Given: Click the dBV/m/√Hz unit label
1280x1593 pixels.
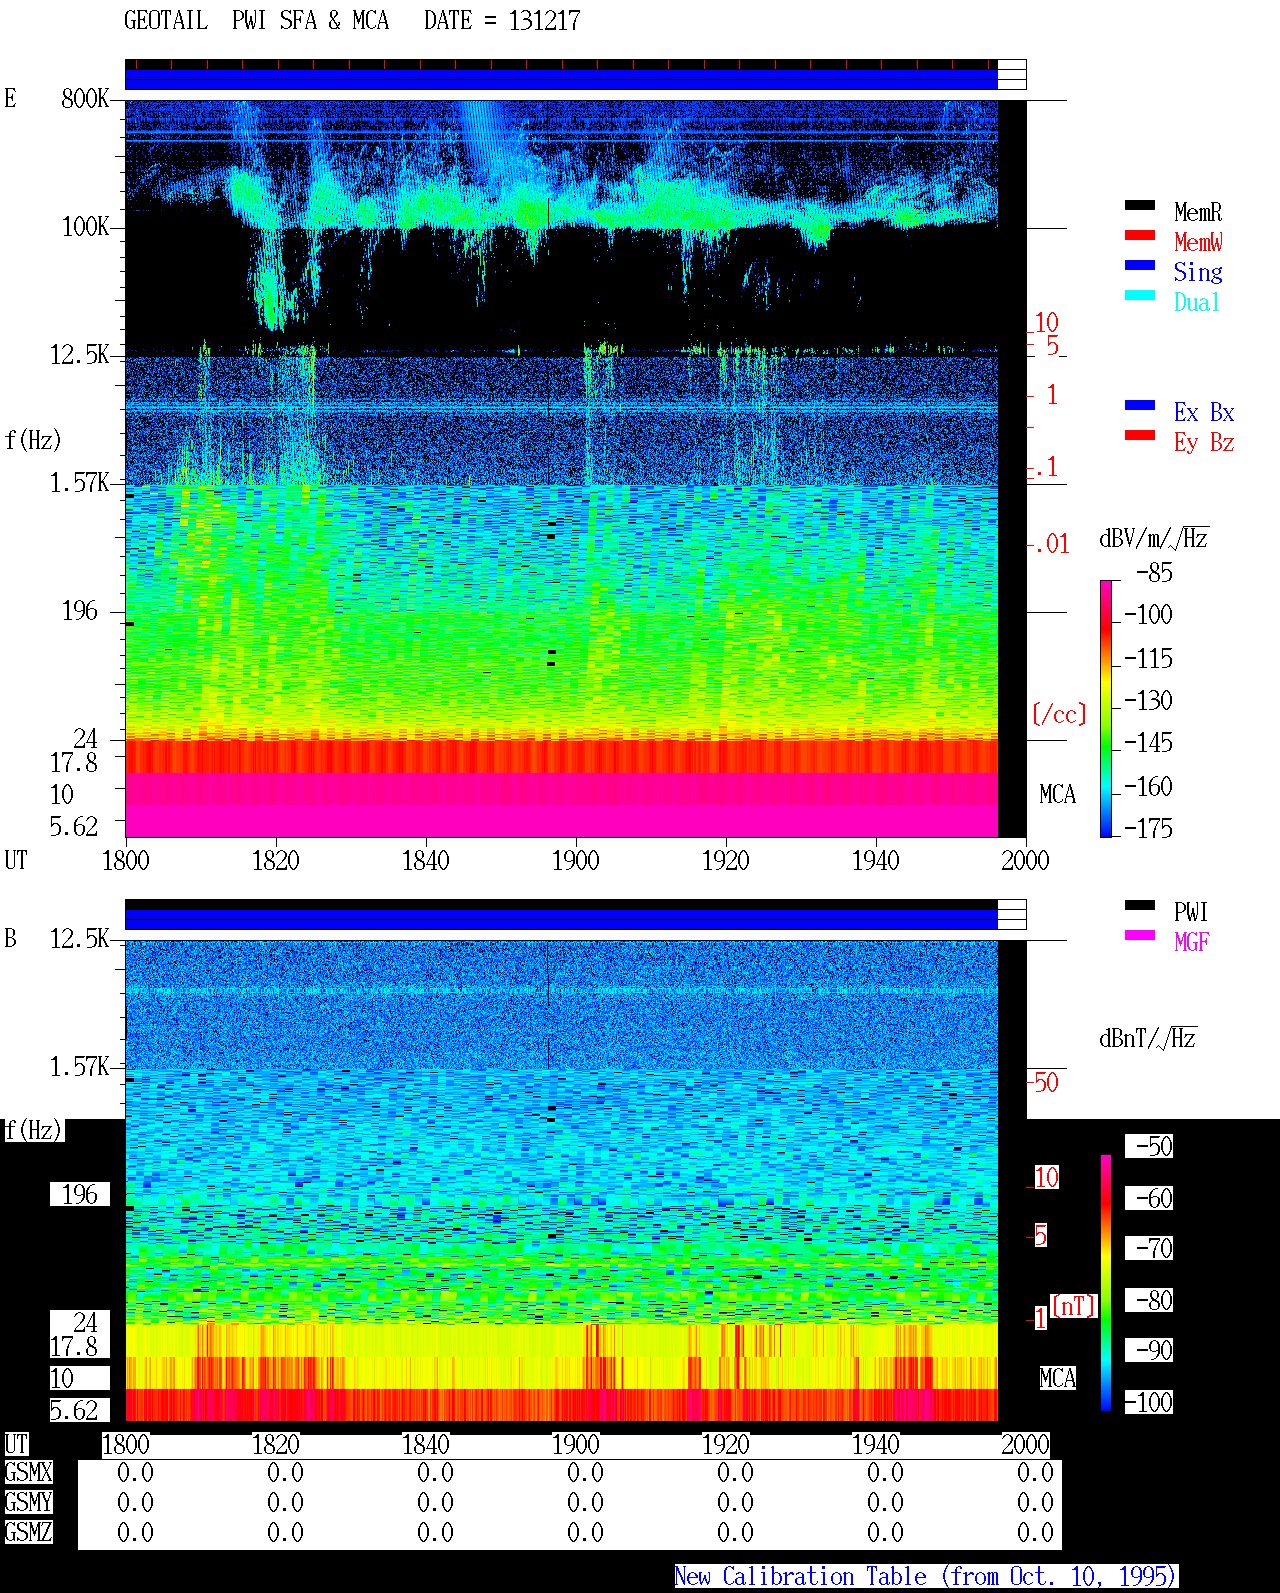Looking at the screenshot, I should tap(1154, 538).
